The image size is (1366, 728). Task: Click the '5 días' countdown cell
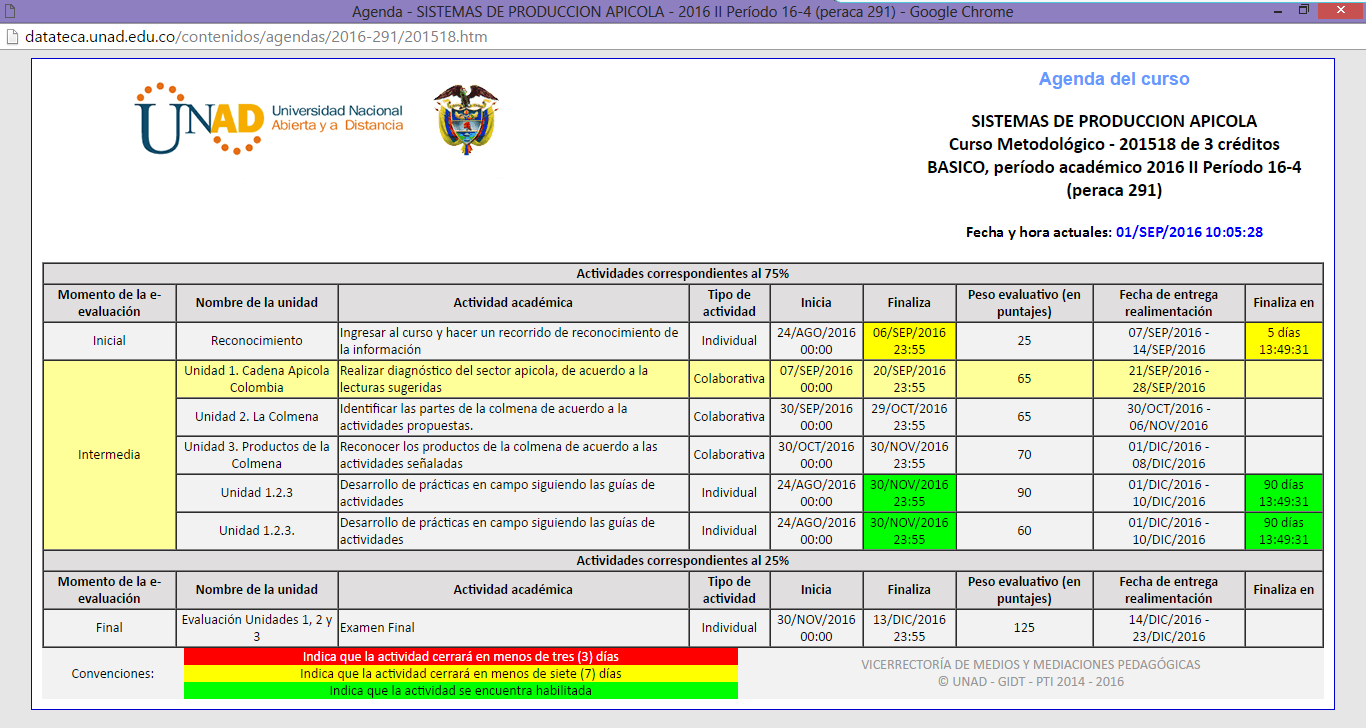click(1283, 341)
